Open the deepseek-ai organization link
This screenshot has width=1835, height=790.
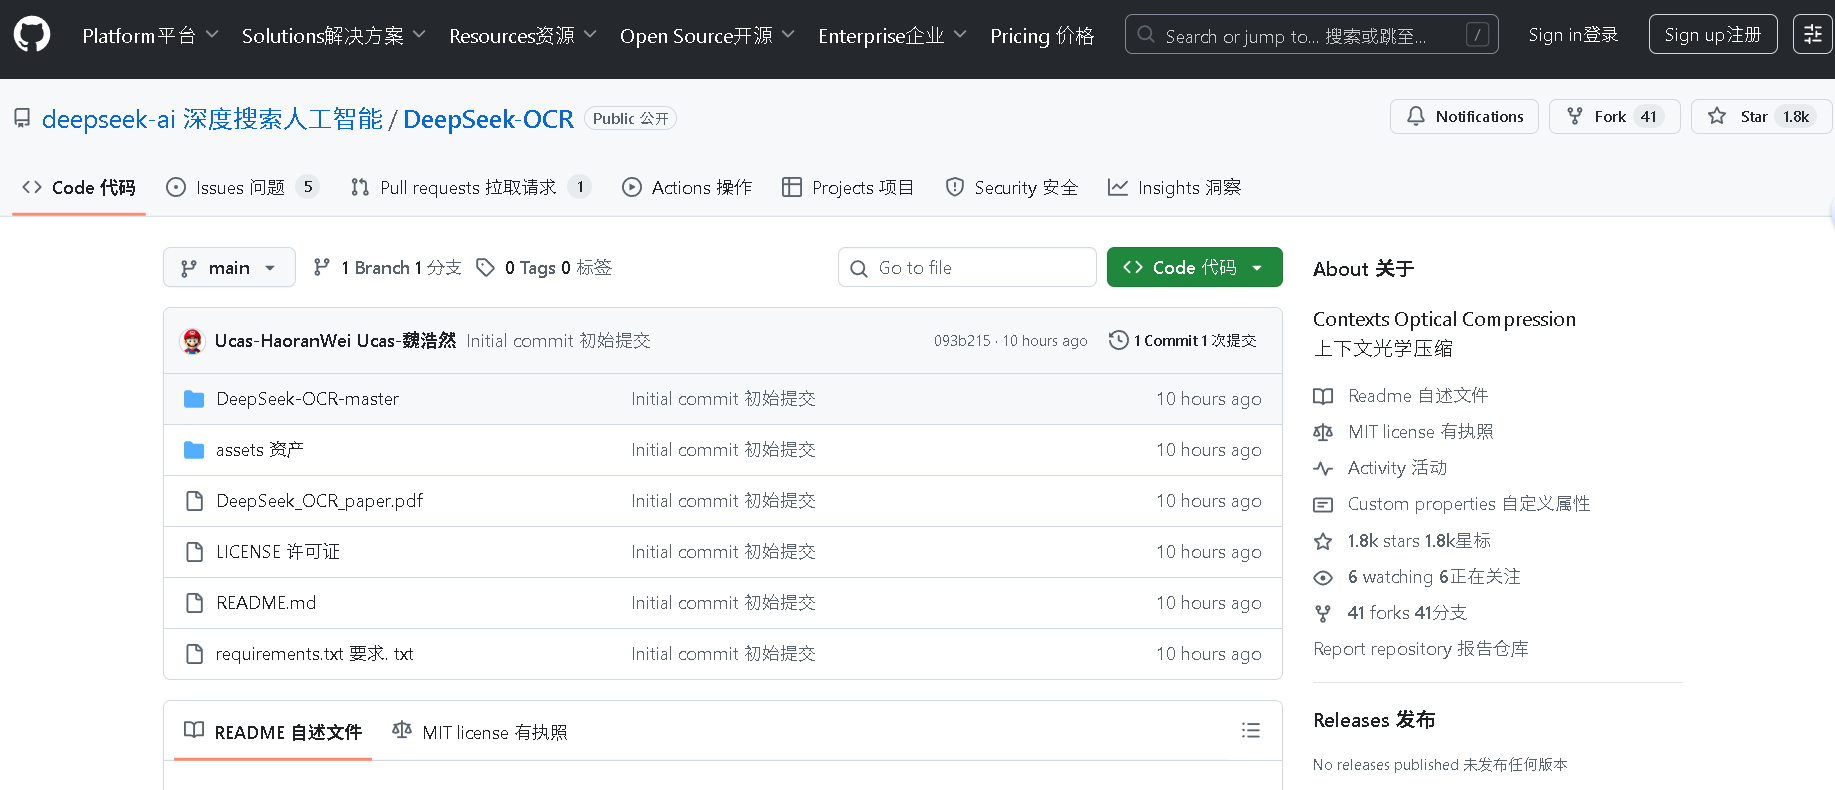[212, 119]
